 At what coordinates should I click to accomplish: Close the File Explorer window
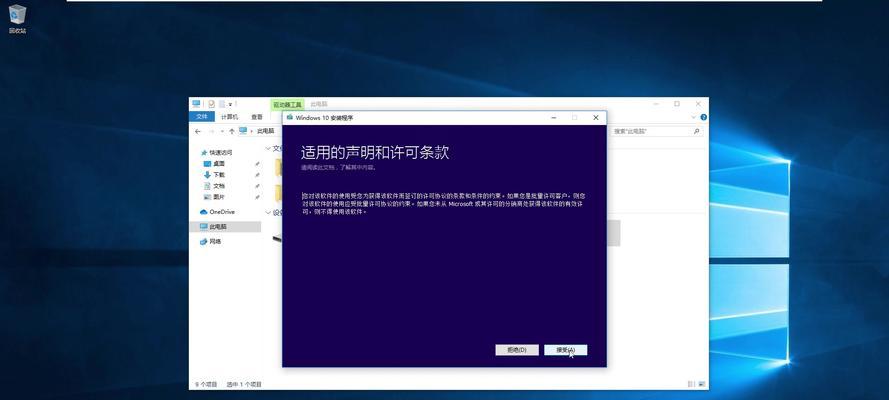[698, 104]
